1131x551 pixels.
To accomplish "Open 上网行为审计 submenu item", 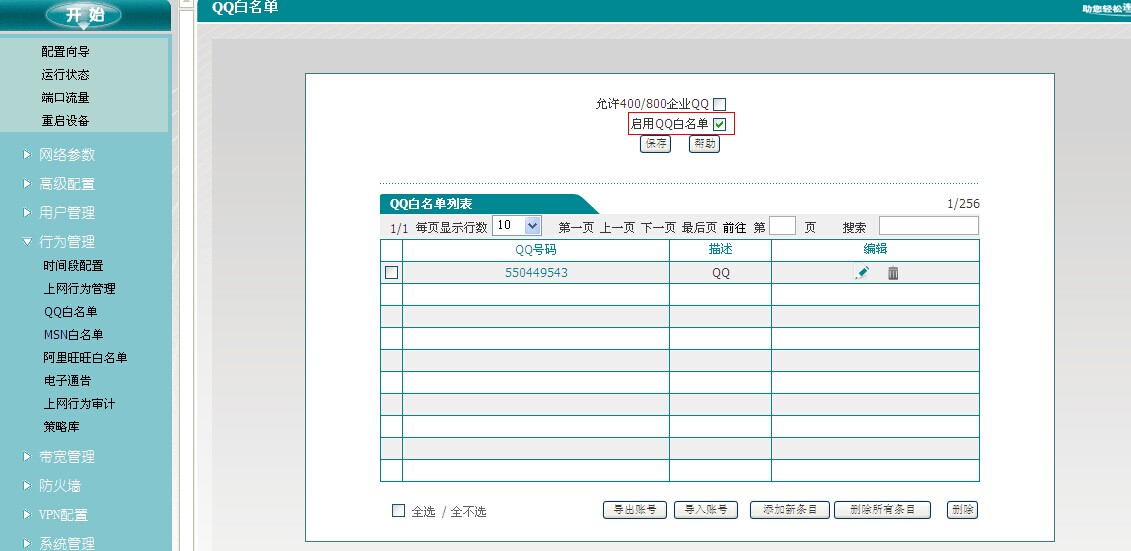I will (79, 404).
